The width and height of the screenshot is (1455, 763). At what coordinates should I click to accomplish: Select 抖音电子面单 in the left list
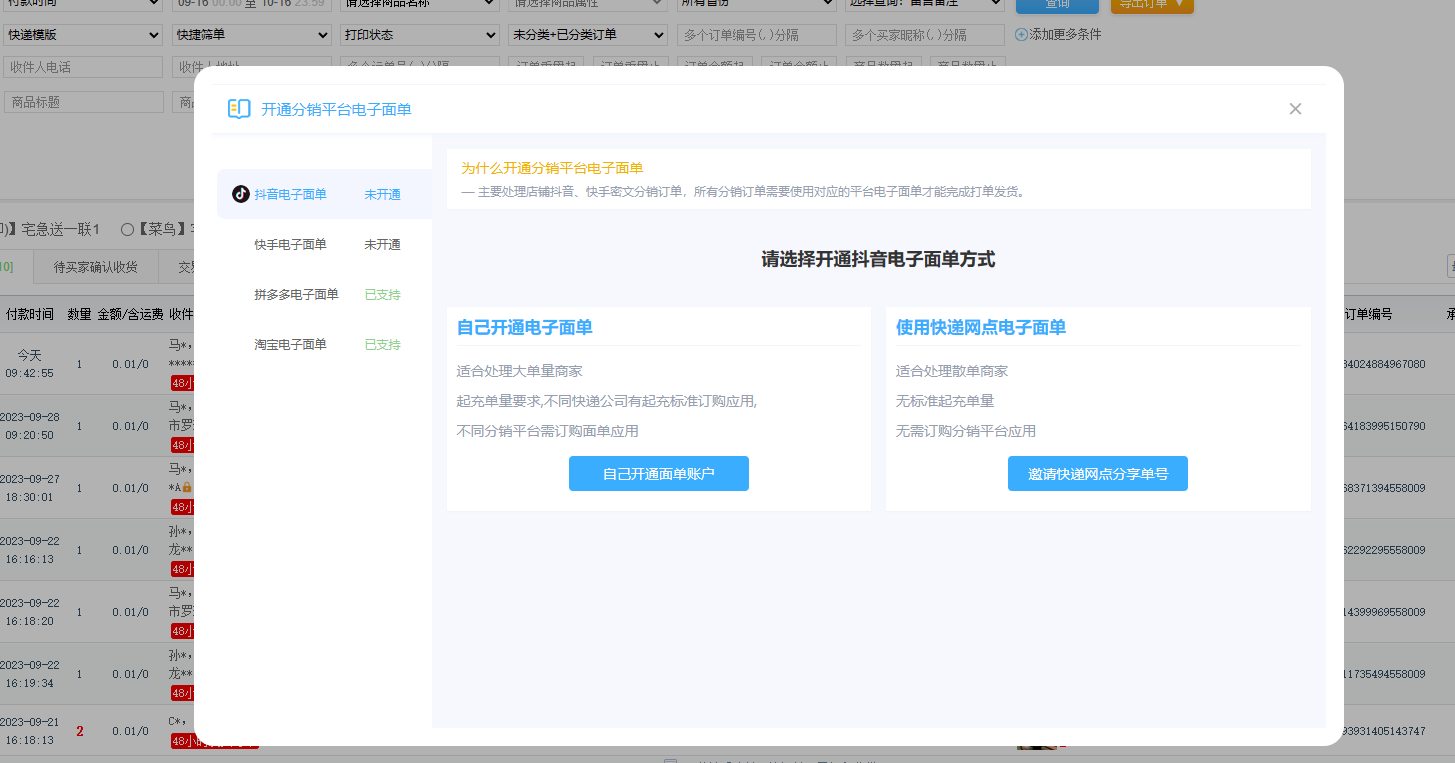pyautogui.click(x=324, y=194)
